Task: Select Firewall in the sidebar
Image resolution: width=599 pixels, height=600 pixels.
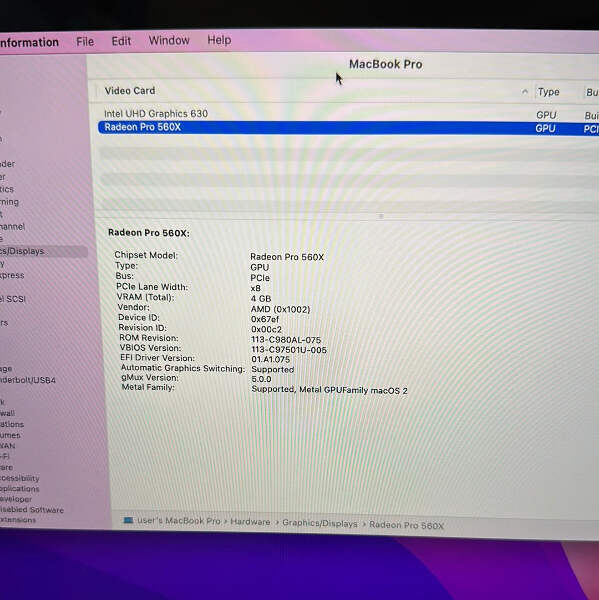Action: (7, 413)
